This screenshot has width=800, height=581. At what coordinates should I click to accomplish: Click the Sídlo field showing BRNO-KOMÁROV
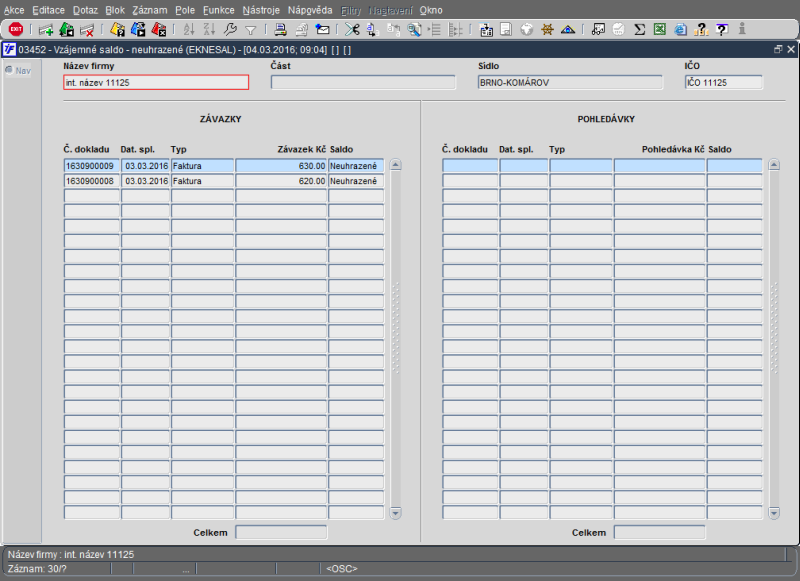570,83
